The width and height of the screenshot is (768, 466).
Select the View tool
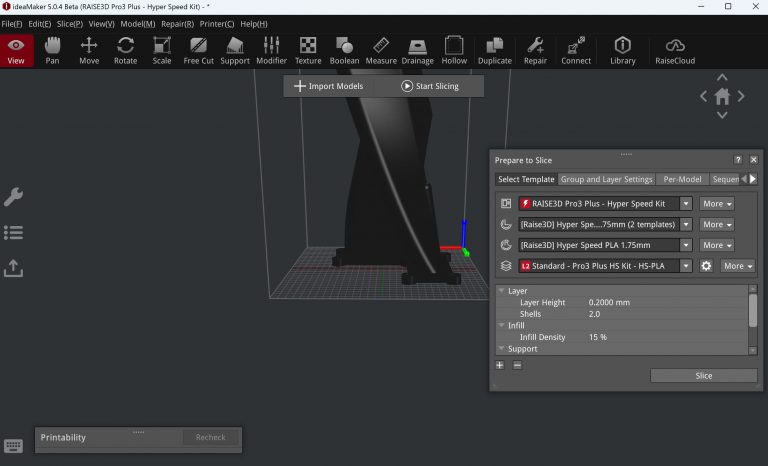pos(16,50)
